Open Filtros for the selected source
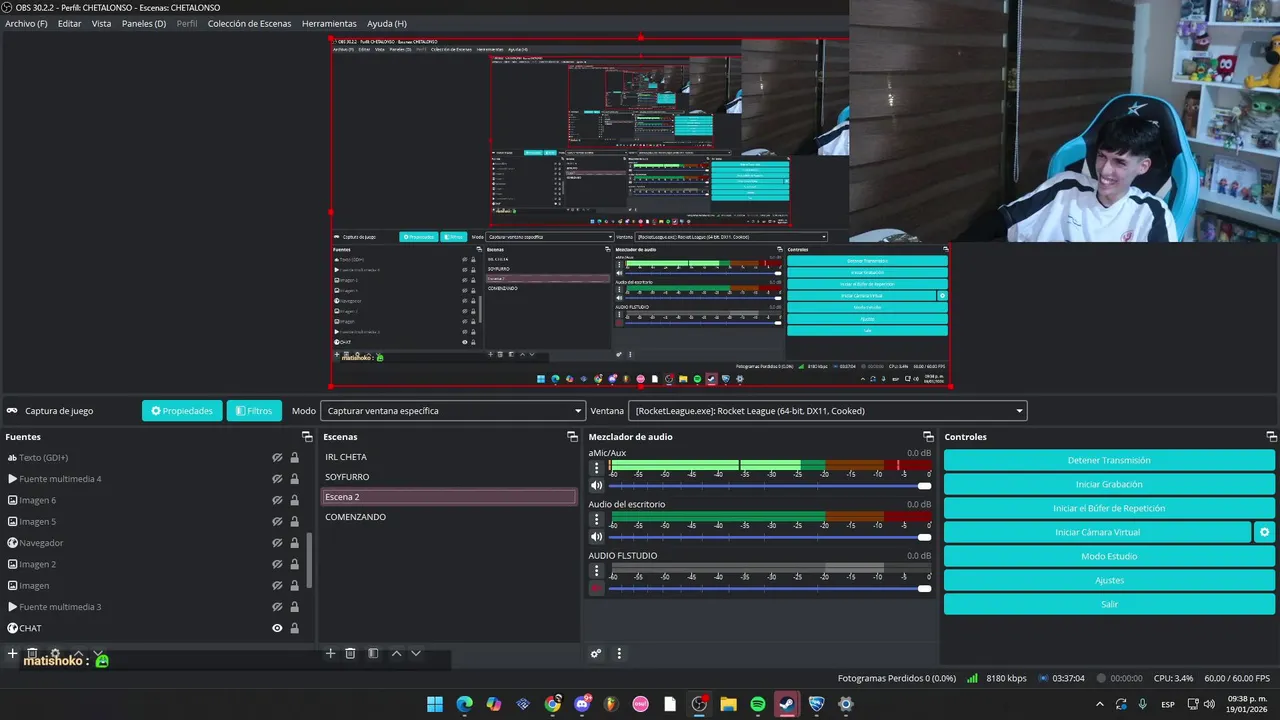Image resolution: width=1280 pixels, height=720 pixels. point(254,411)
